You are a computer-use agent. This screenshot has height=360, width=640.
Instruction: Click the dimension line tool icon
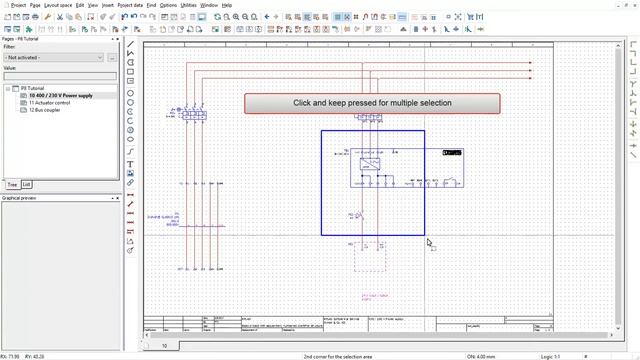[x=131, y=195]
